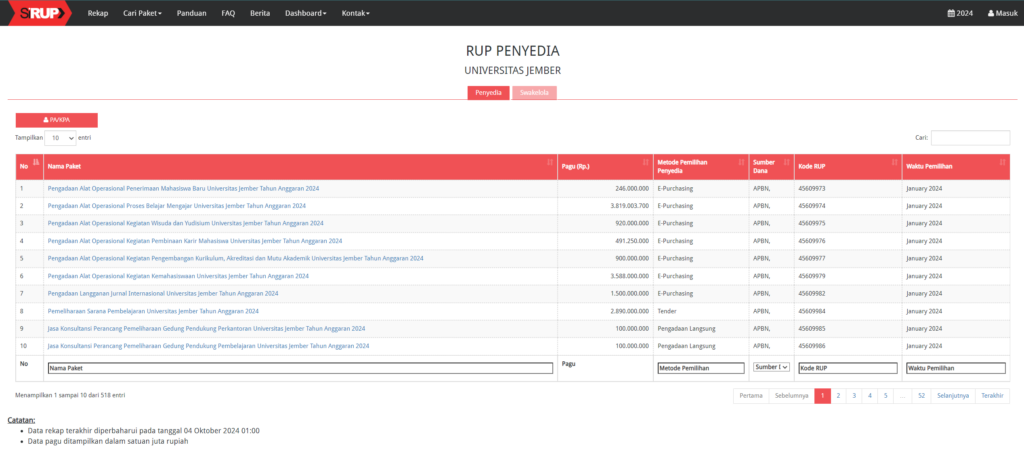
Task: Jump to page 52 of results
Action: [921, 396]
